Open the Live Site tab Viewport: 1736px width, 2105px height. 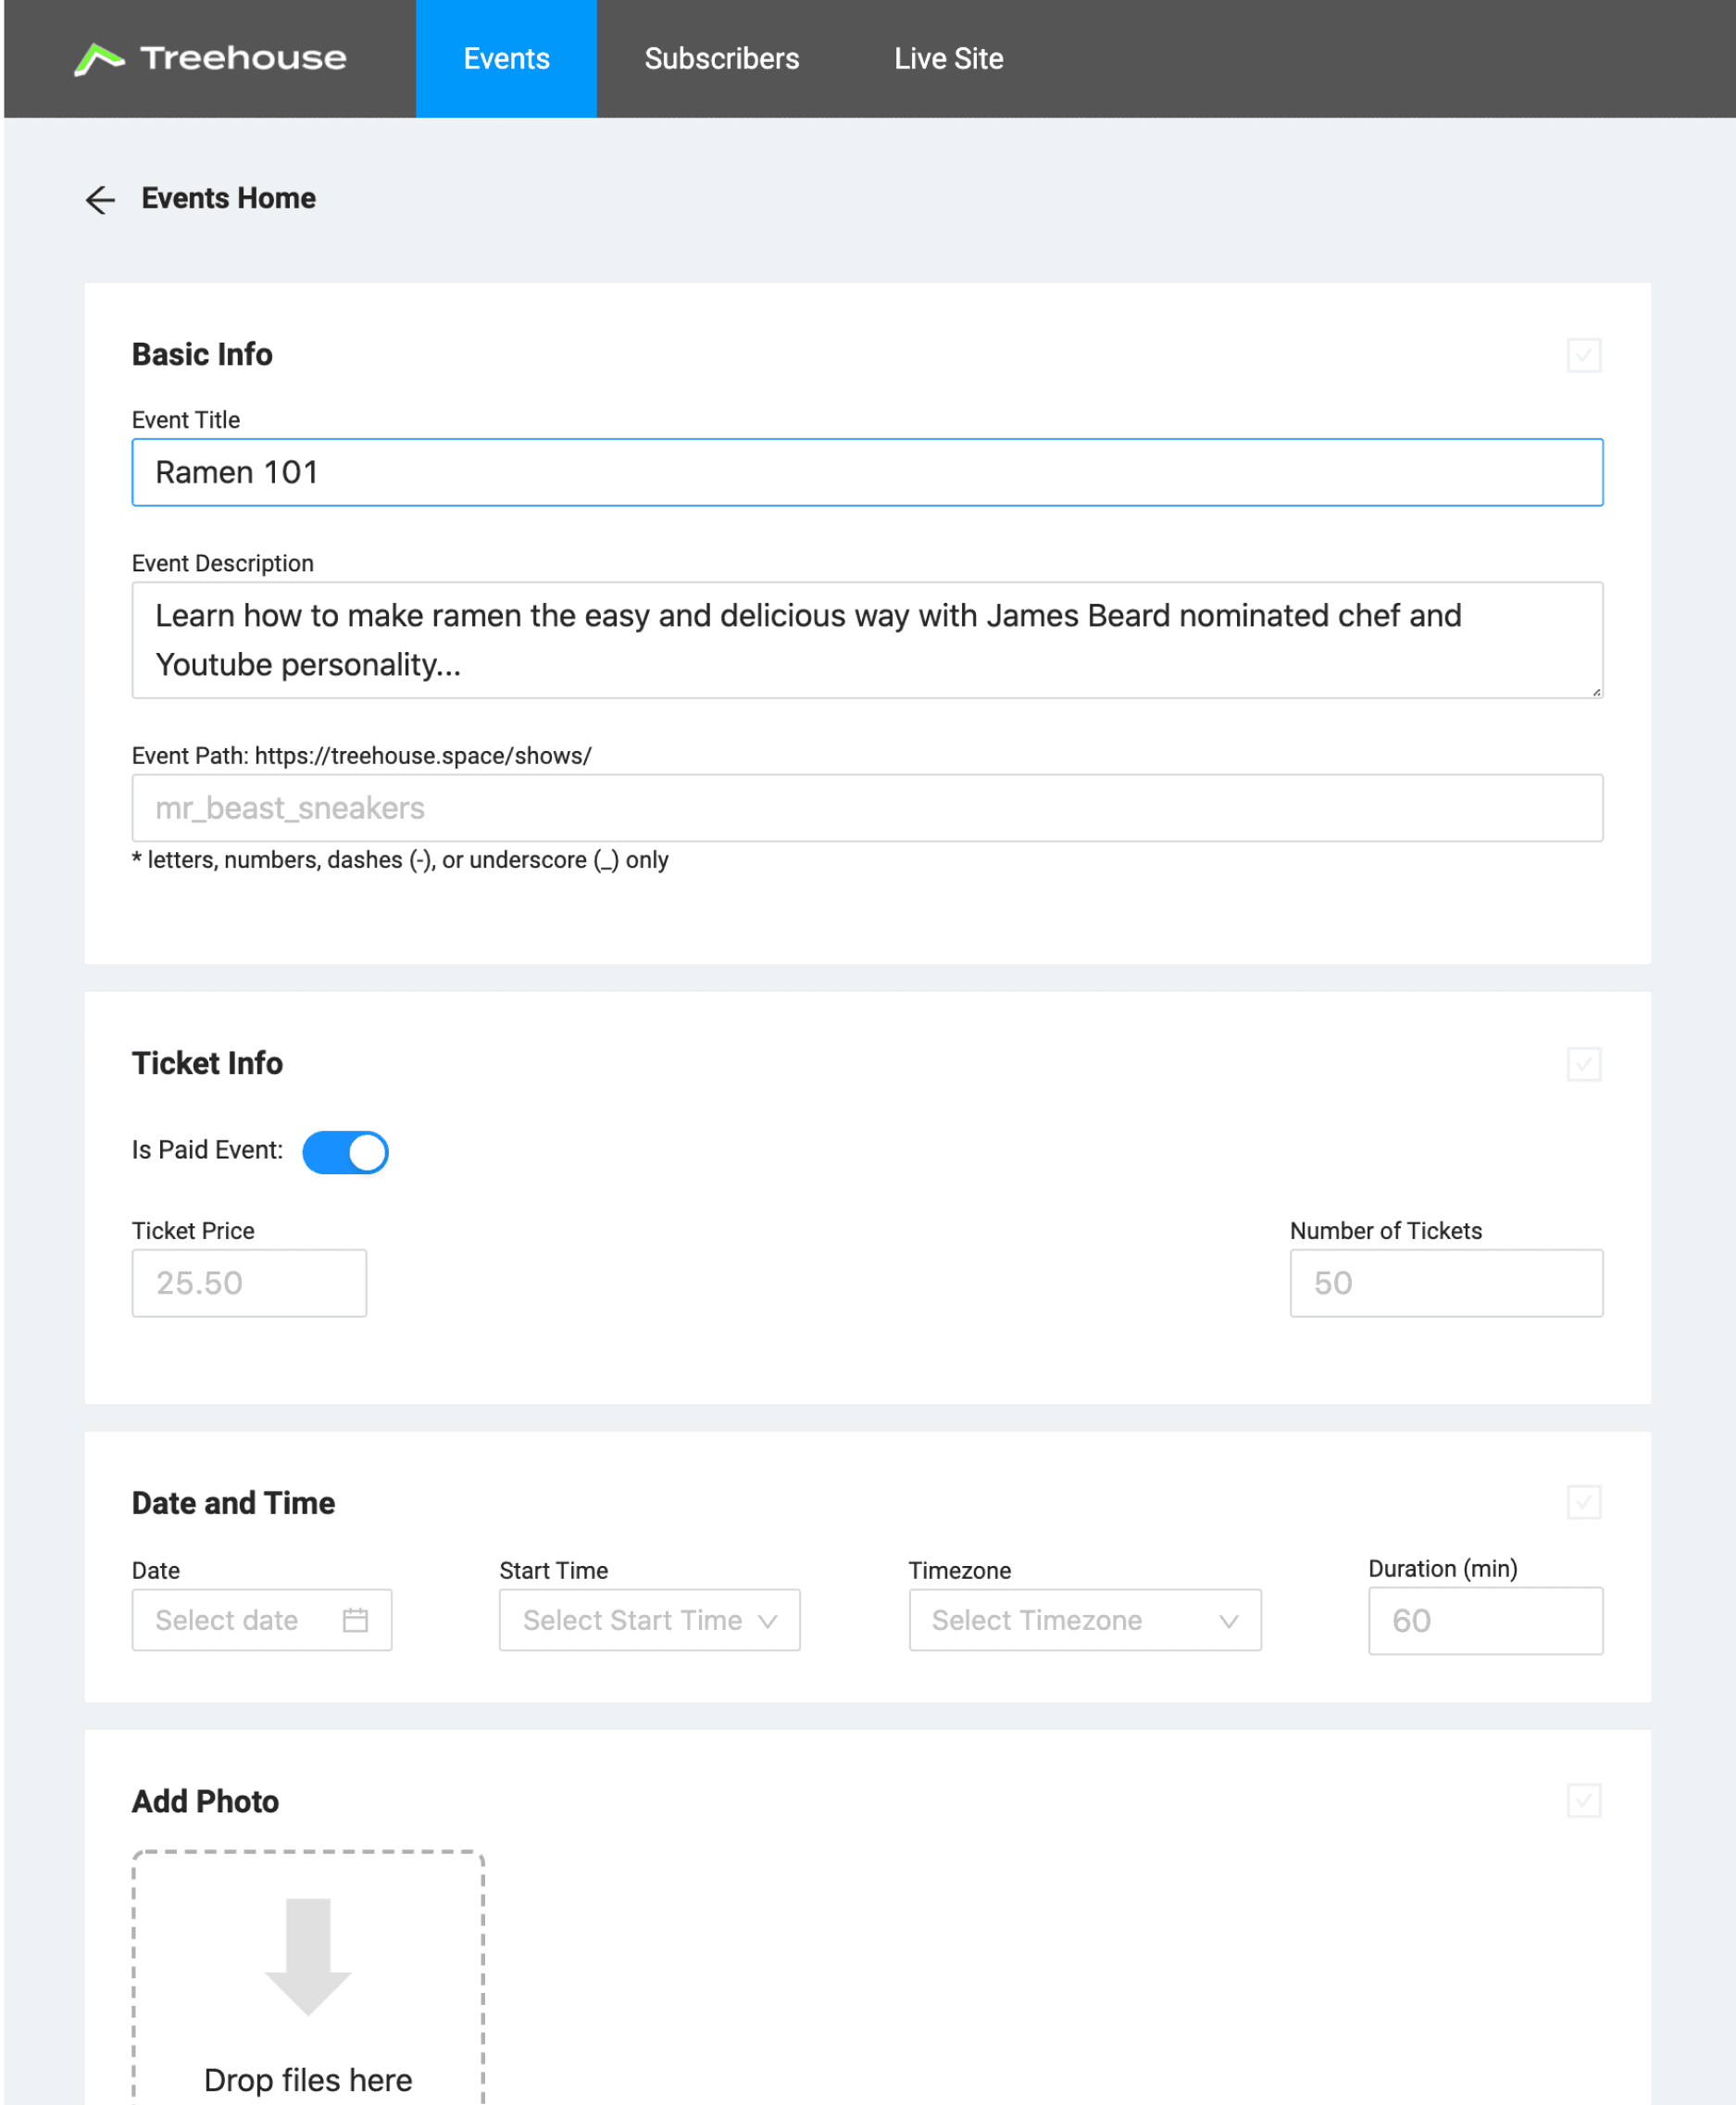coord(948,59)
